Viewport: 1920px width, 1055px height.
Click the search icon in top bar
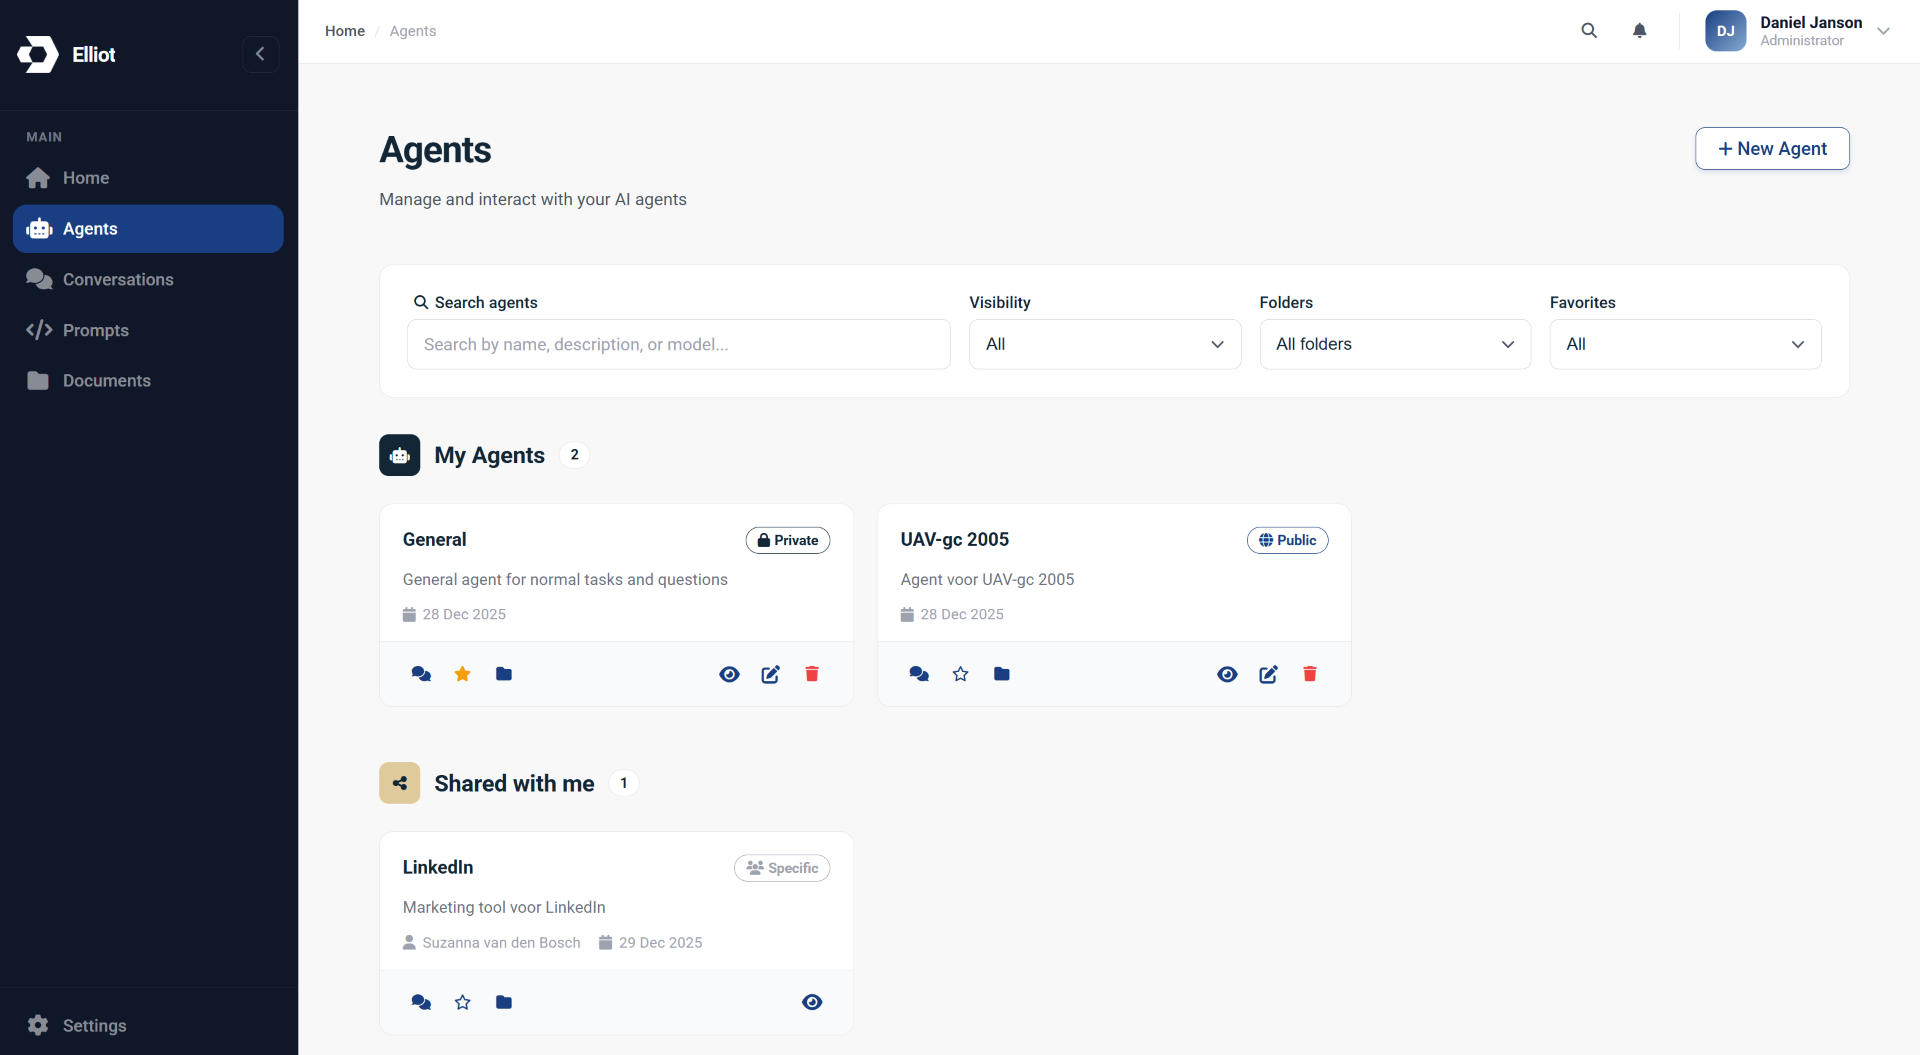click(x=1588, y=31)
